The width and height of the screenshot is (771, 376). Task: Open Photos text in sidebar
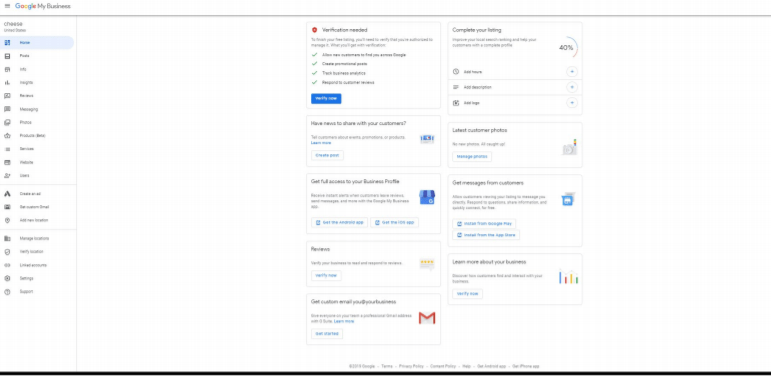(26, 122)
